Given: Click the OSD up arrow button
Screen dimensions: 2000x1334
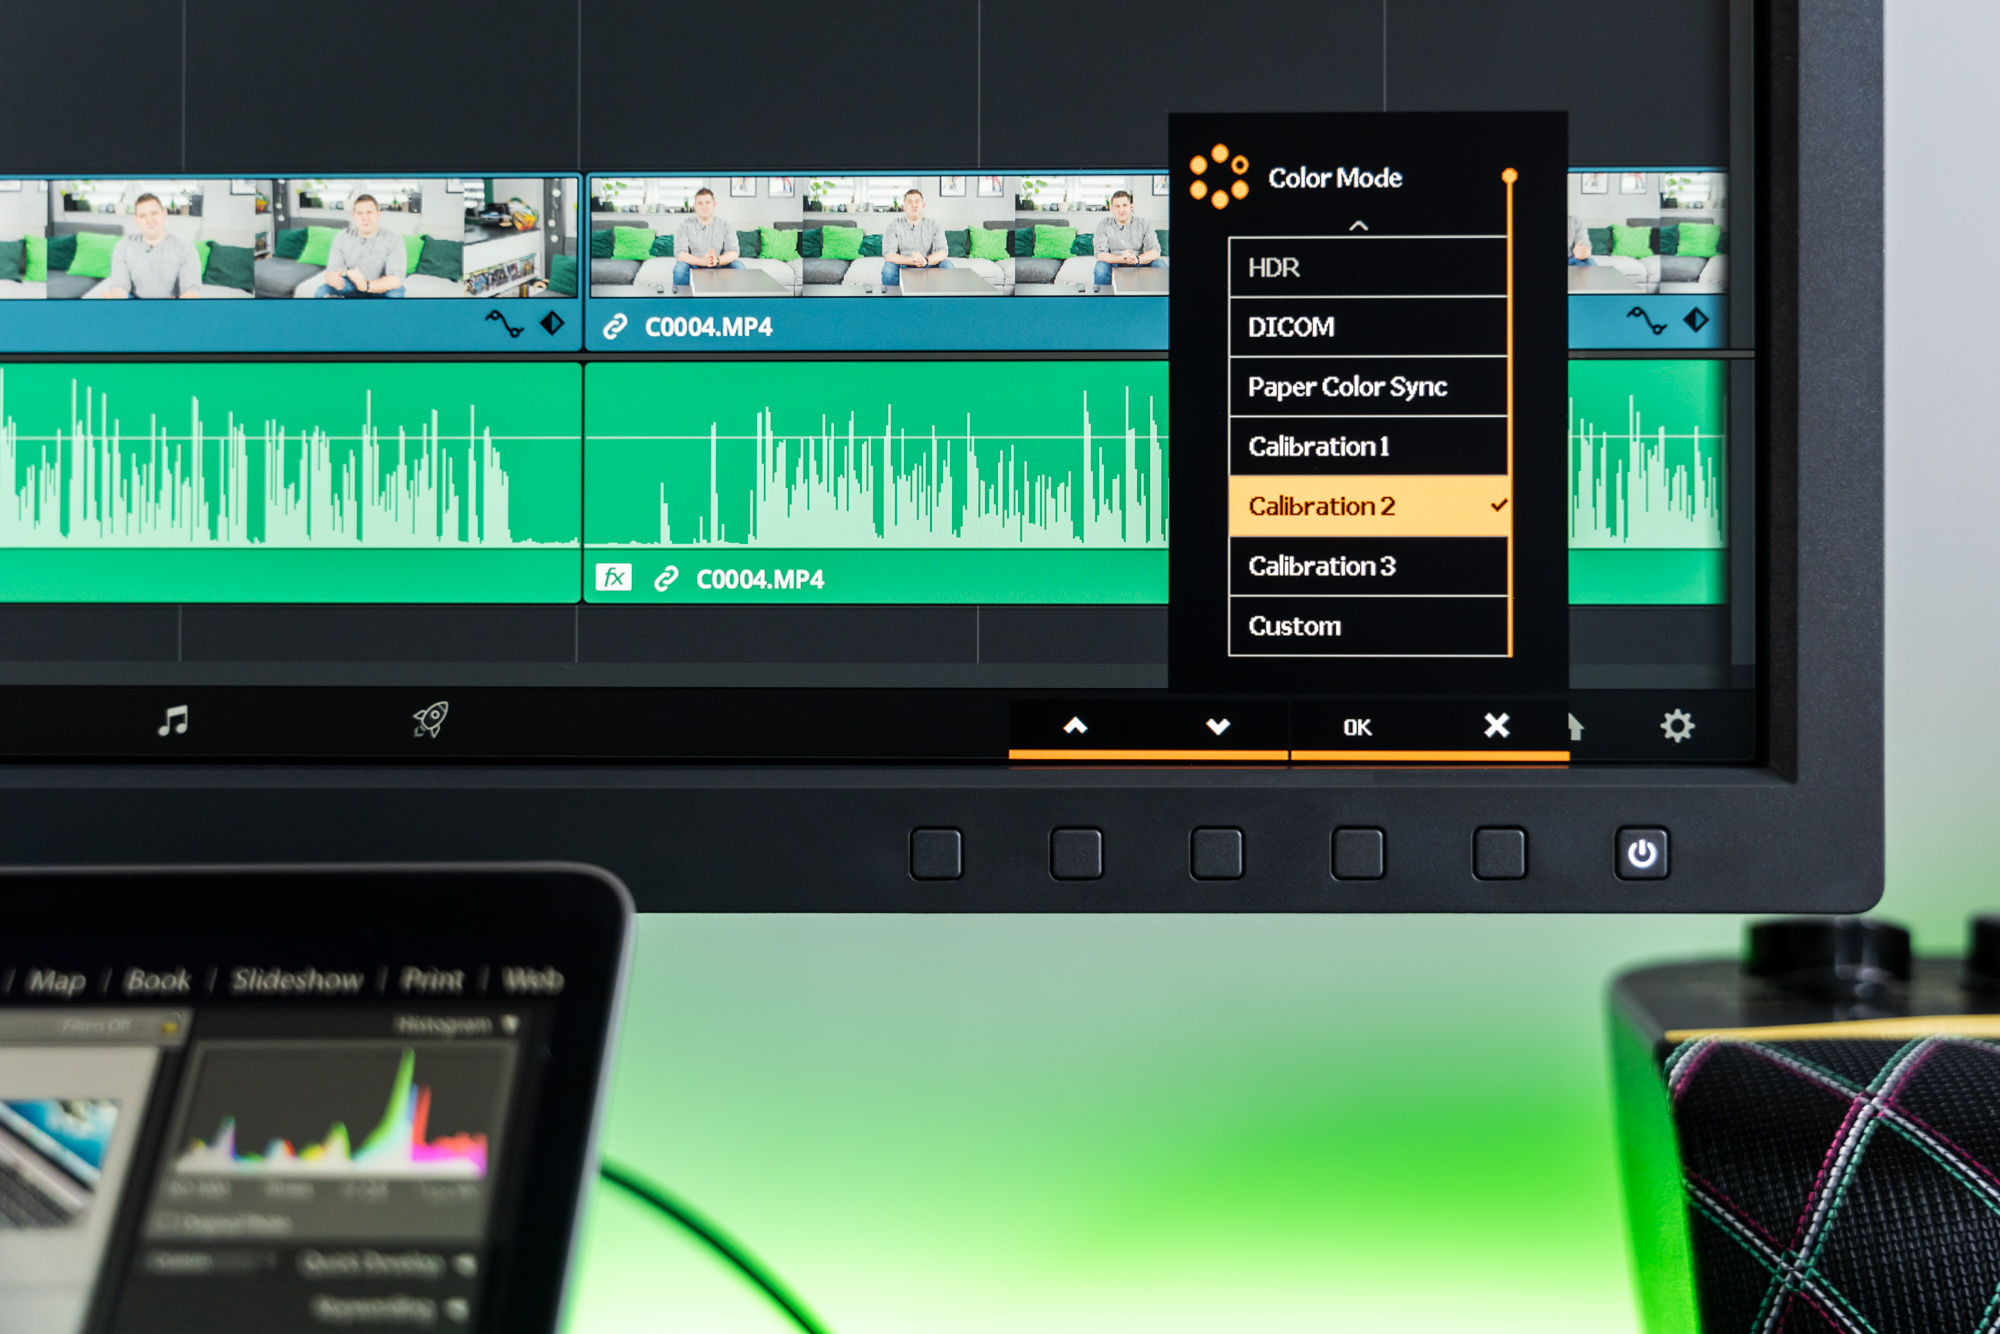Looking at the screenshot, I should pyautogui.click(x=1075, y=725).
